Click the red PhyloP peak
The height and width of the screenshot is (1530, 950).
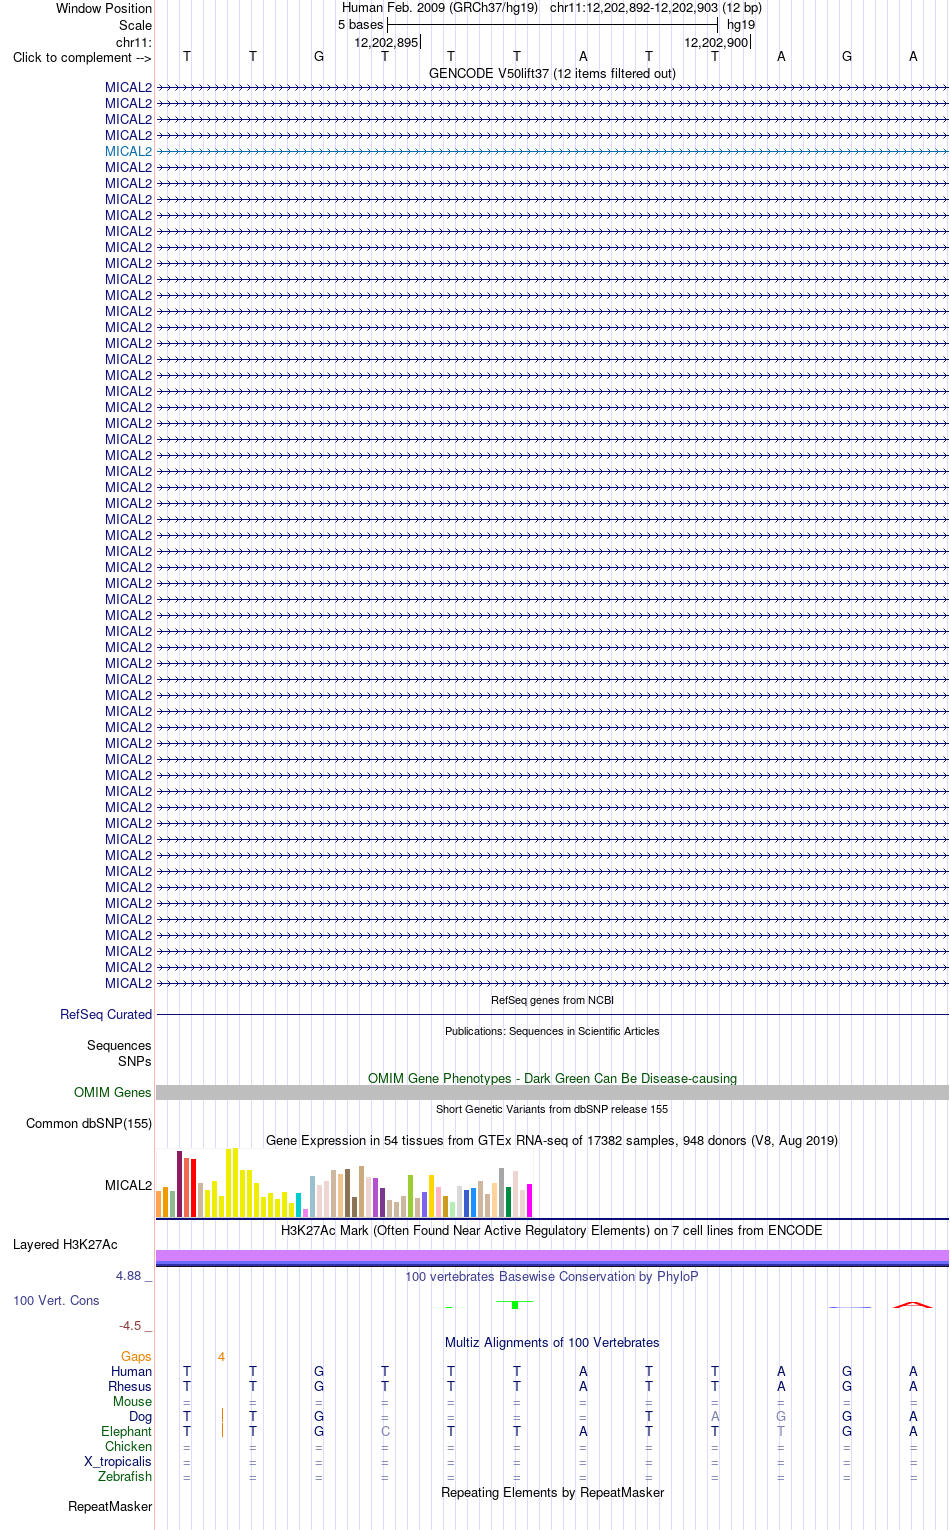[x=912, y=1304]
